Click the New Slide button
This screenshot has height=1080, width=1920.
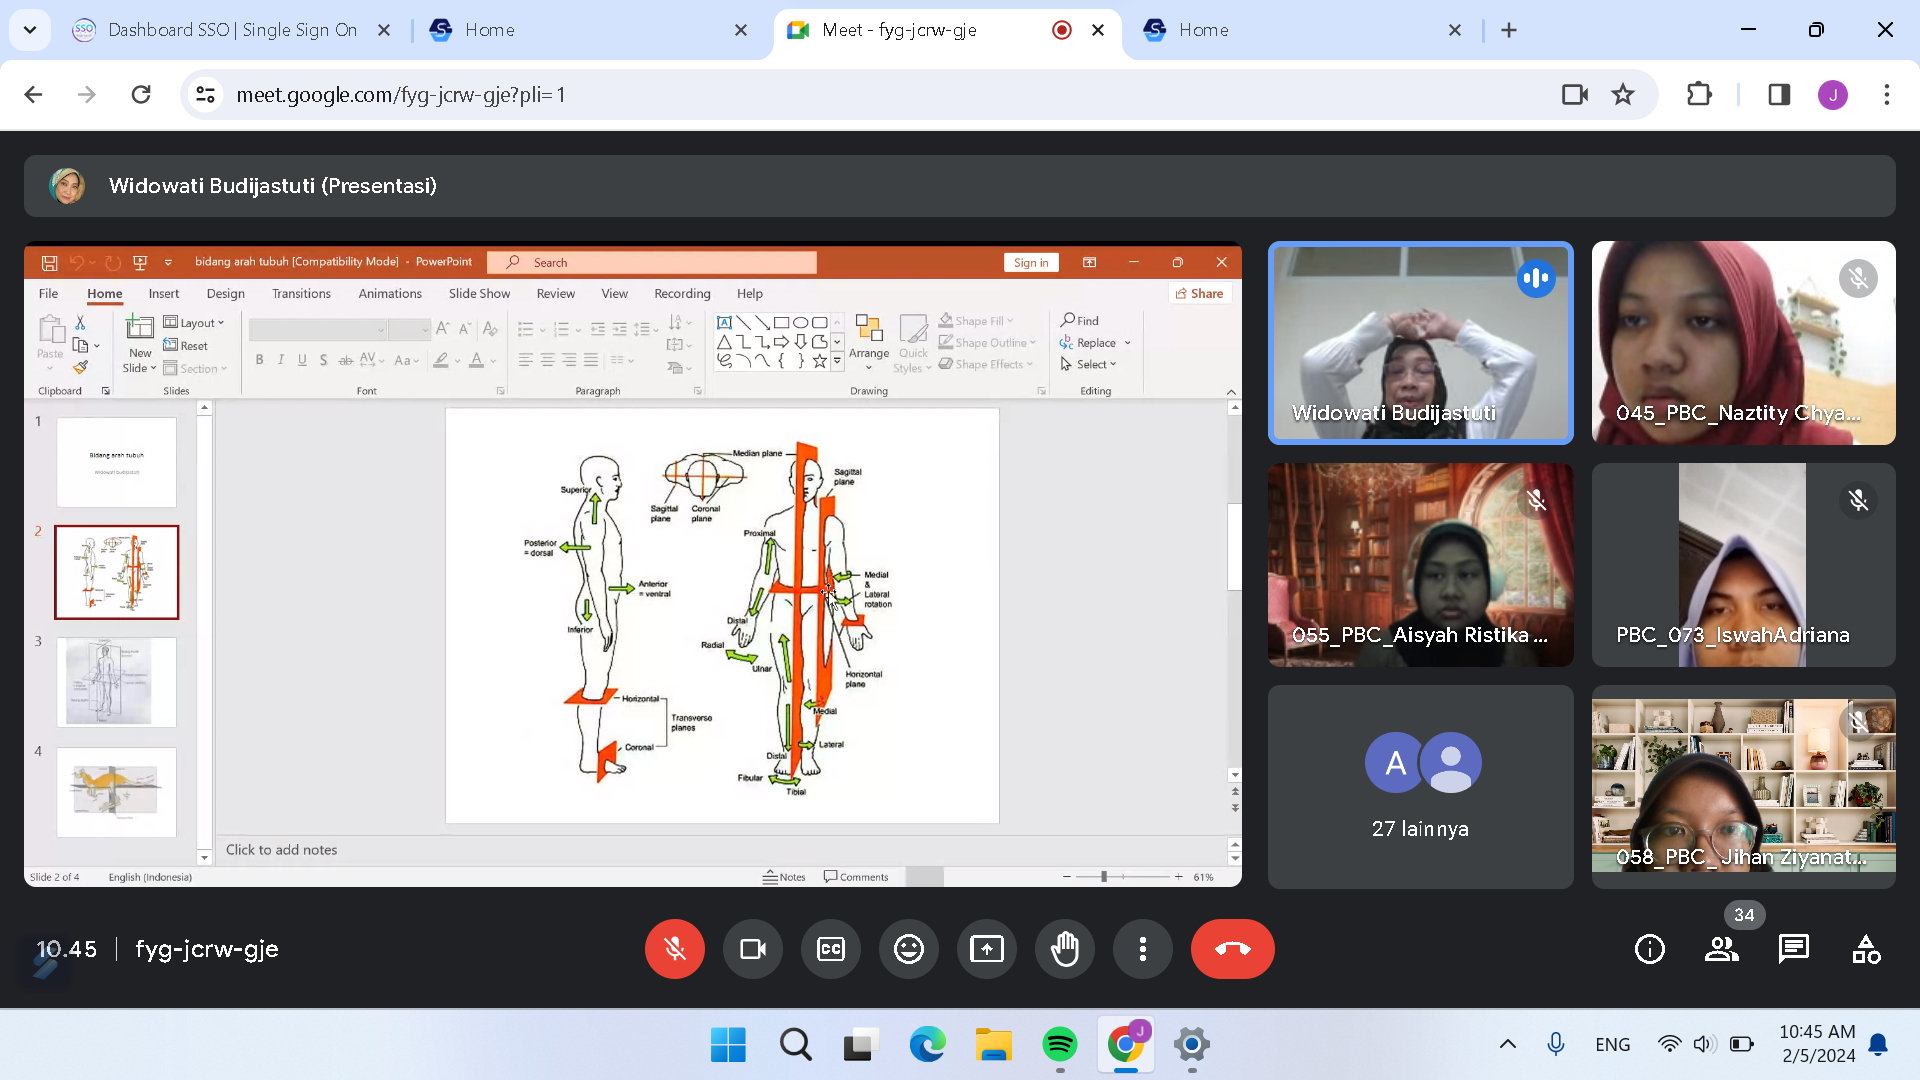point(140,344)
